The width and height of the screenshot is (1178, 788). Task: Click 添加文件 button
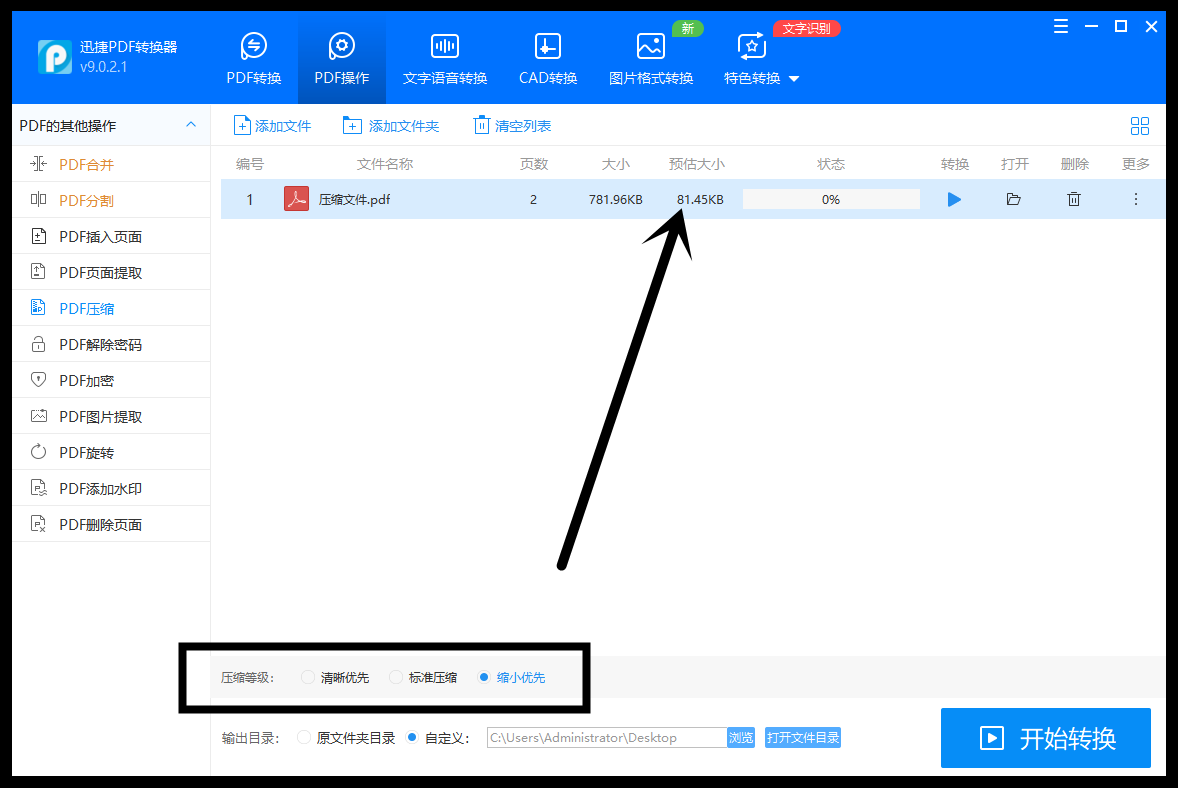tap(272, 125)
